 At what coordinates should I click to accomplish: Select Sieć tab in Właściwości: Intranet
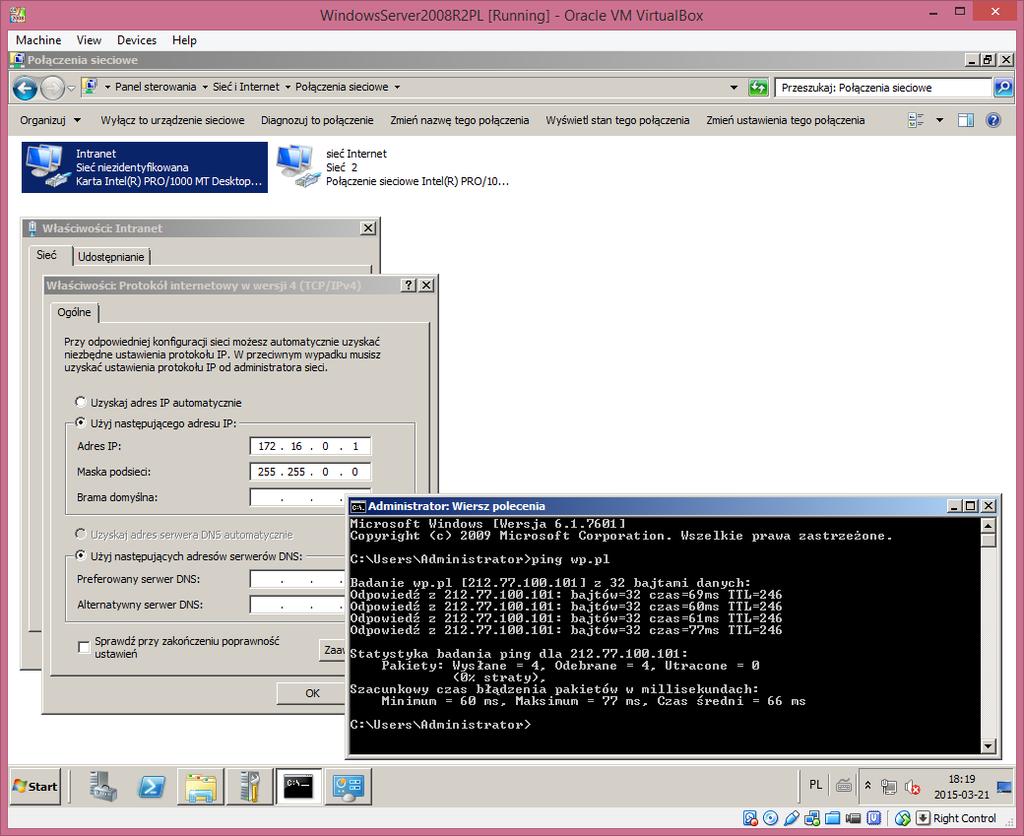coord(46,255)
